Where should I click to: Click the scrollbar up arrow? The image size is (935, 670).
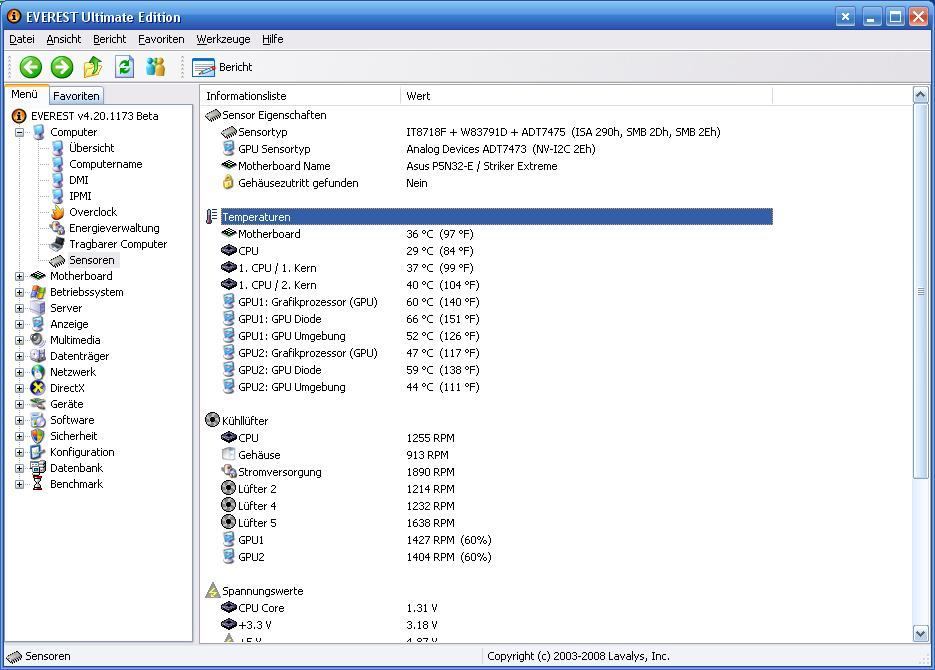920,95
